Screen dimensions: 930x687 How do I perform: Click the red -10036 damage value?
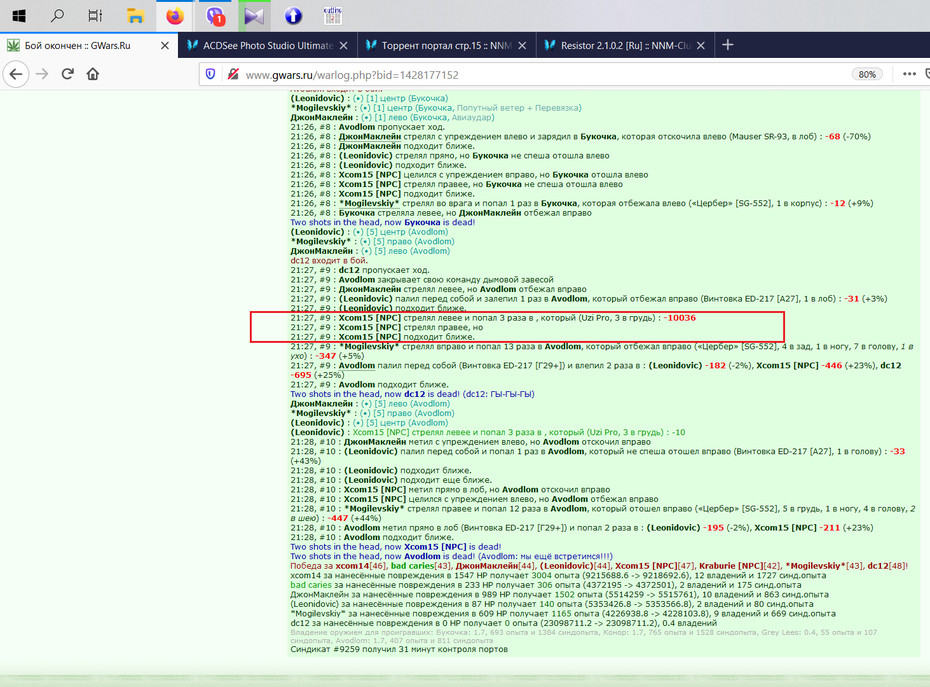point(679,318)
